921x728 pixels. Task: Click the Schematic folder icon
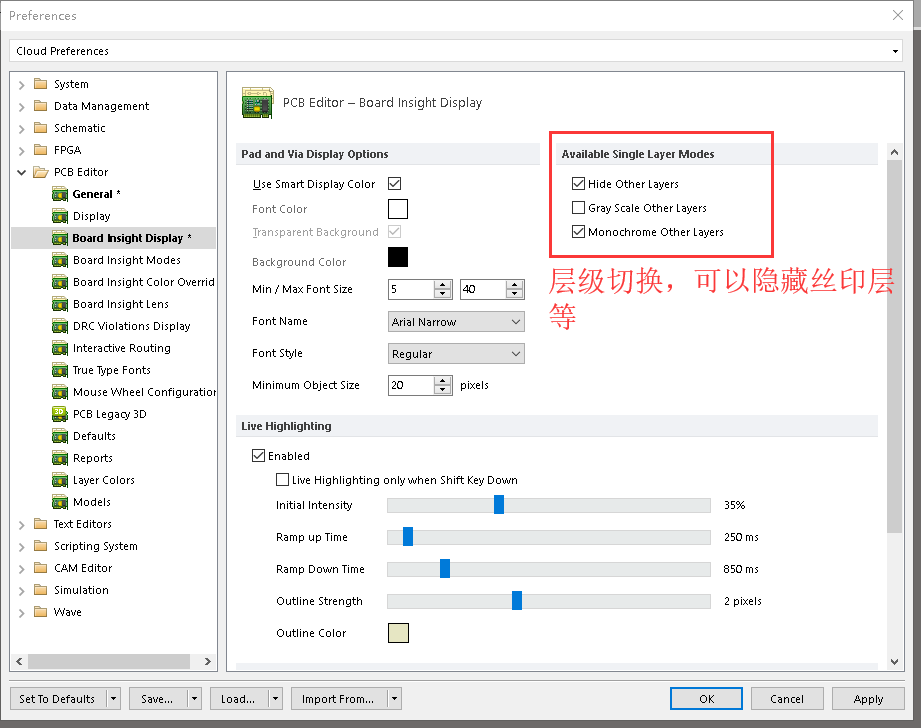coord(41,128)
